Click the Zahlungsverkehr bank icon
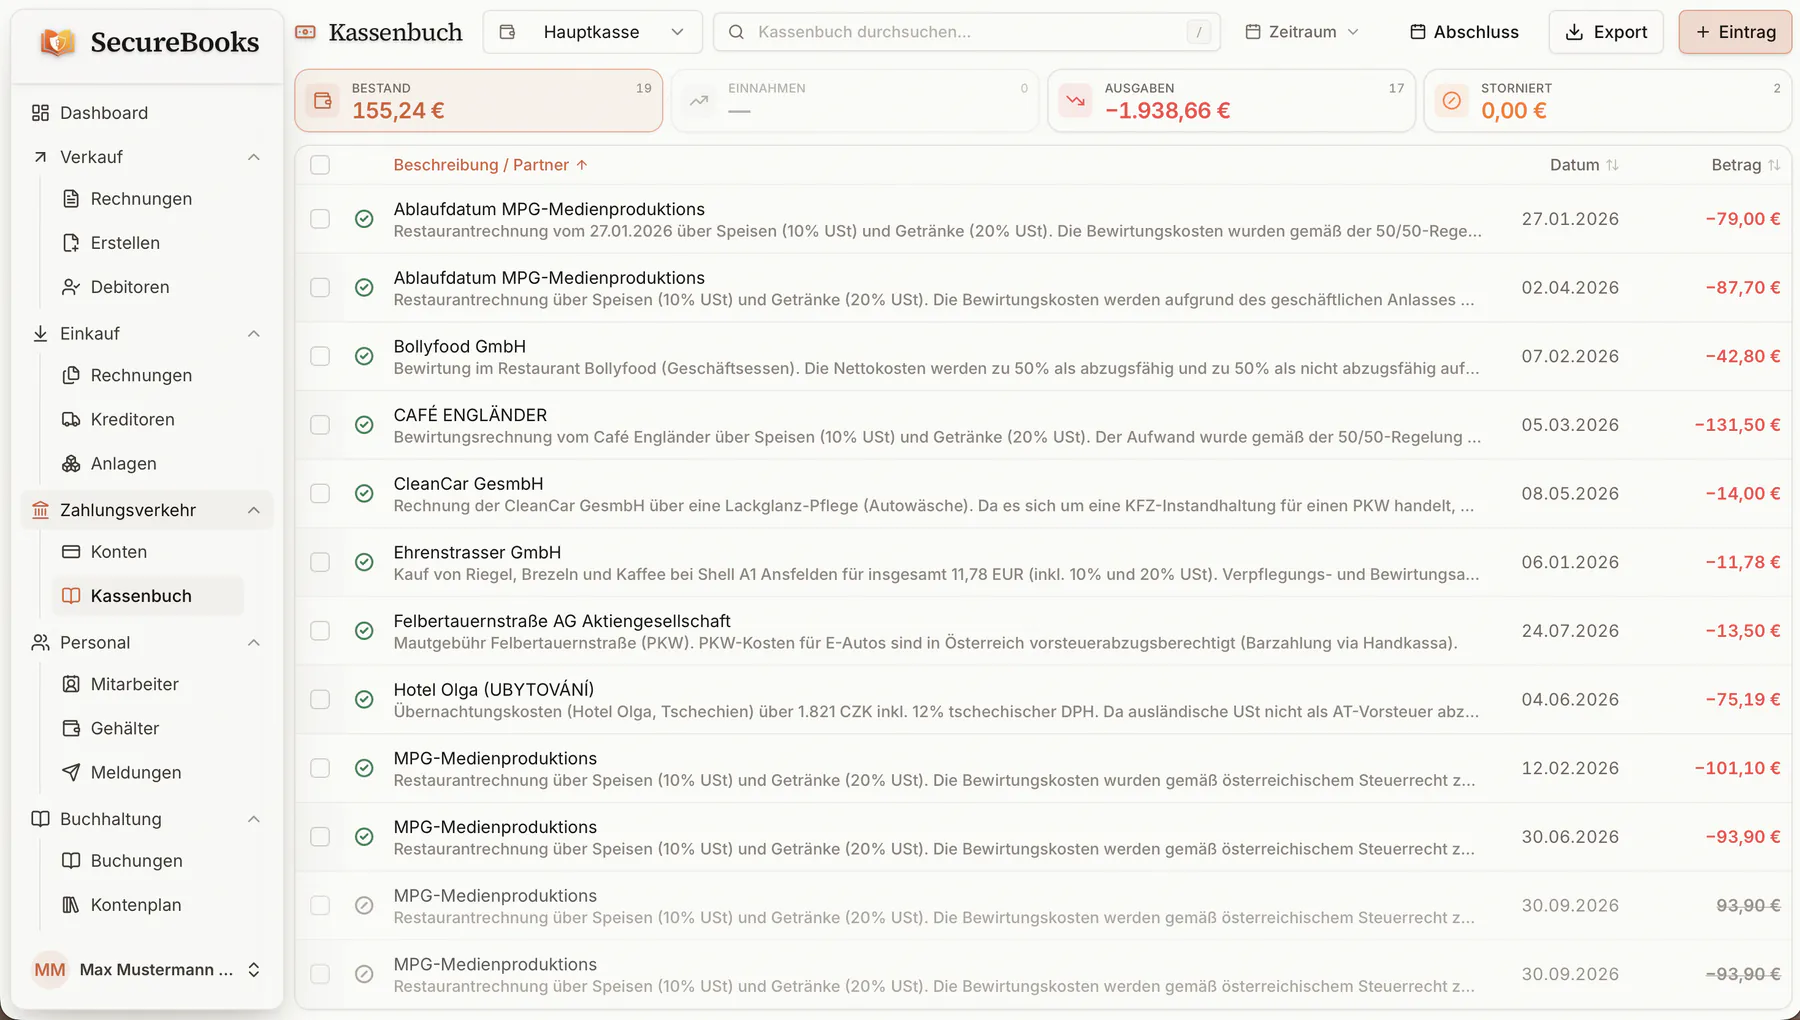Screen dimensions: 1800x1020 [x=40, y=510]
